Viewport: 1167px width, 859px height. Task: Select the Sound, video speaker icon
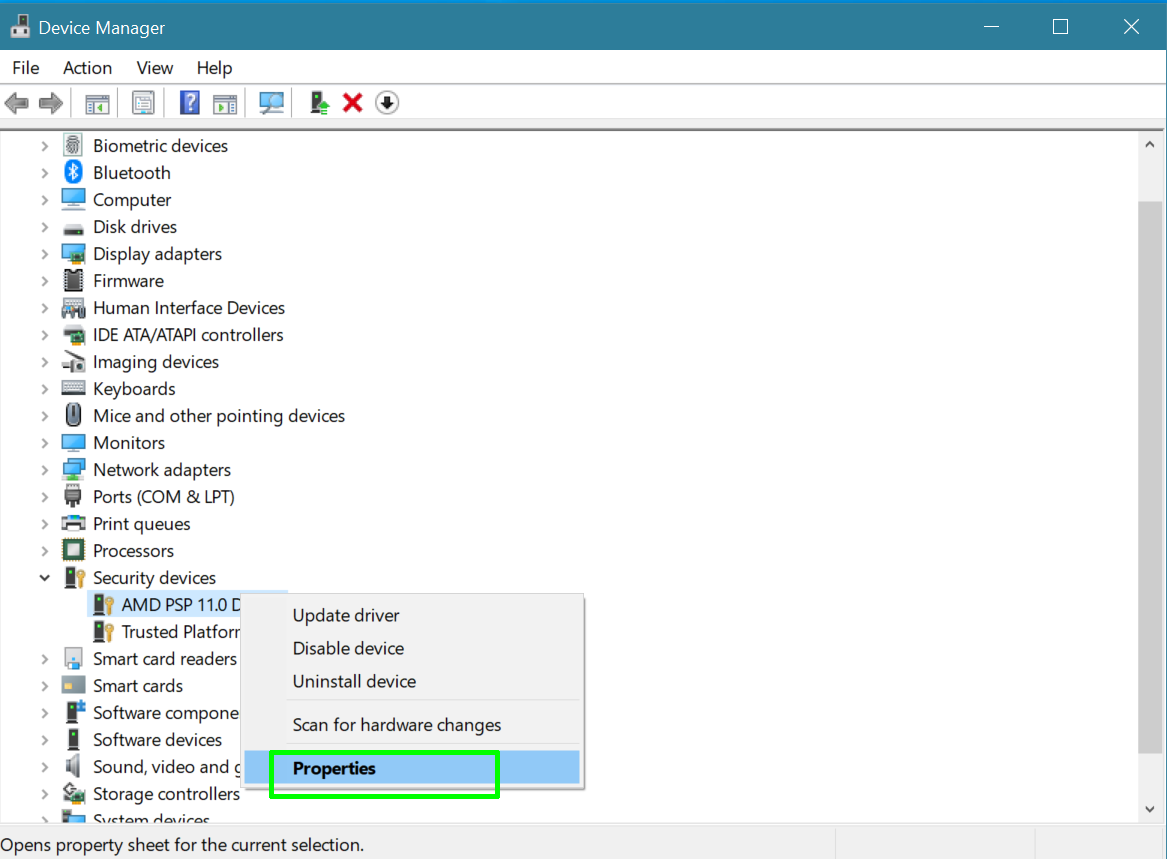(x=73, y=766)
